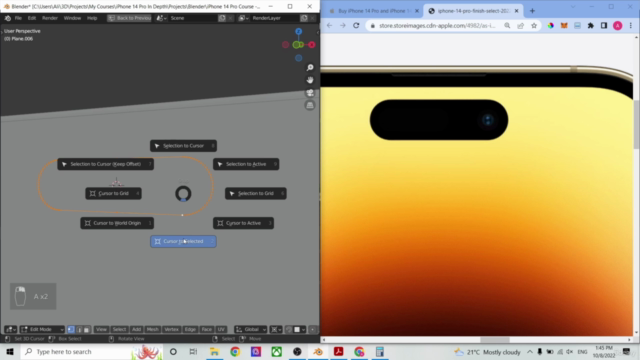Enable vertex select mode
This screenshot has width=640, height=360.
(71, 329)
